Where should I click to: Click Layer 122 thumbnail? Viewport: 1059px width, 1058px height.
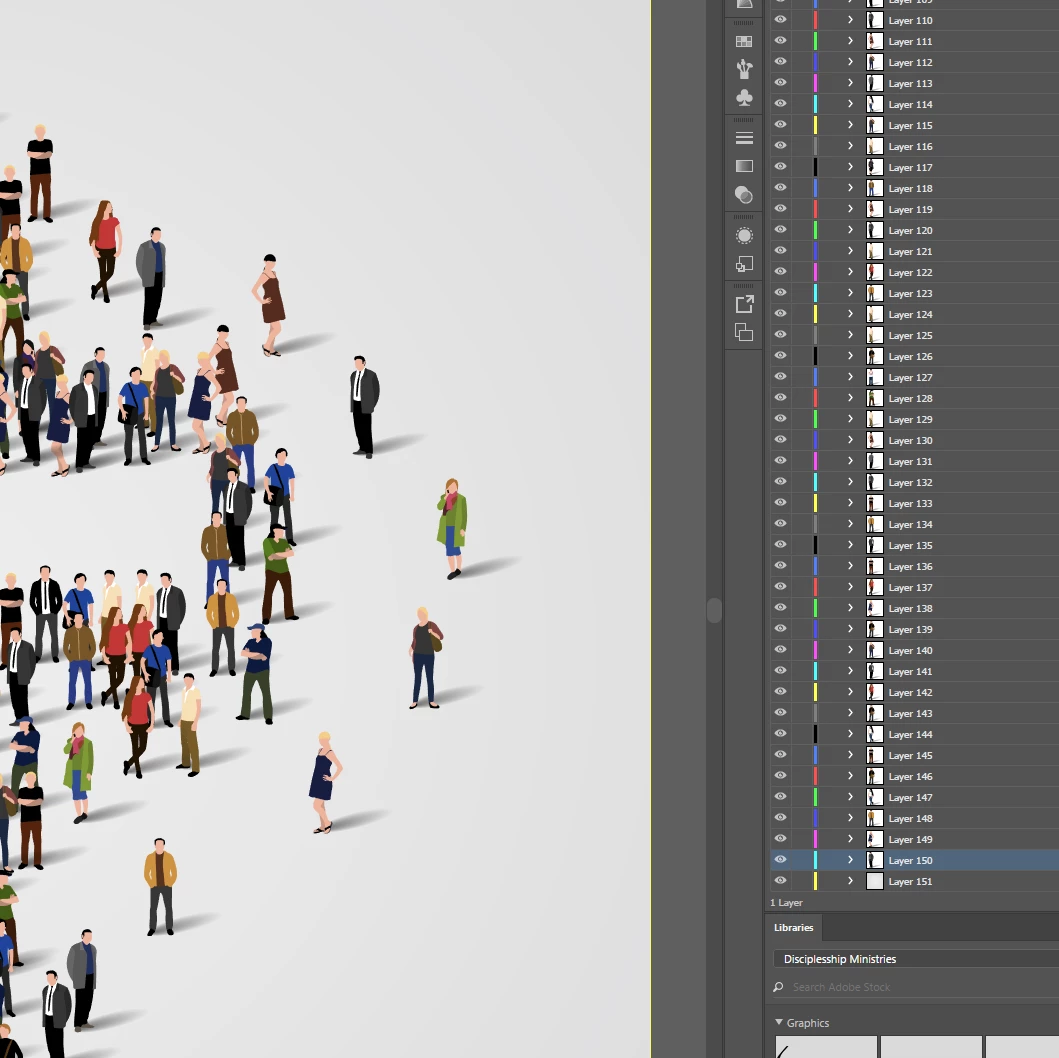tap(875, 272)
